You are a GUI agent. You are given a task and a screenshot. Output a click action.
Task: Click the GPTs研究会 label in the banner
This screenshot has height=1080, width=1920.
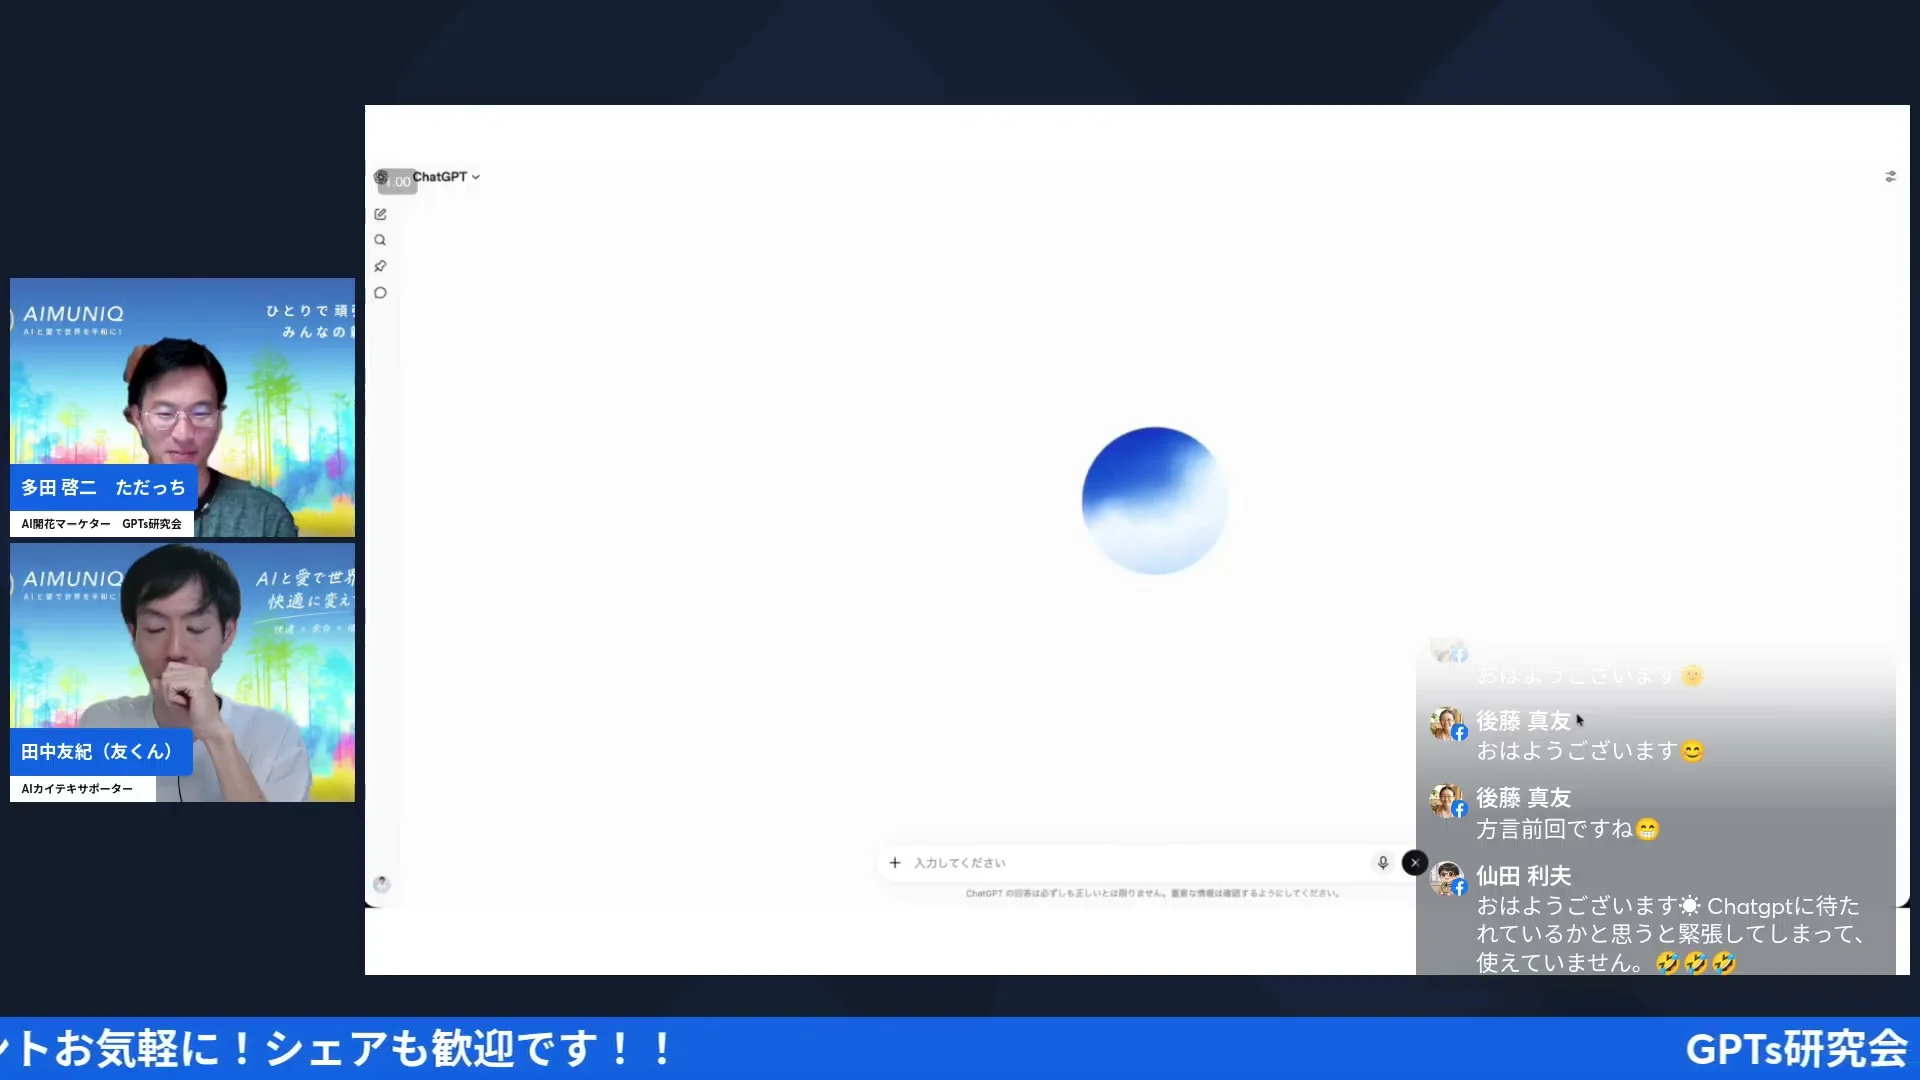click(1796, 1049)
